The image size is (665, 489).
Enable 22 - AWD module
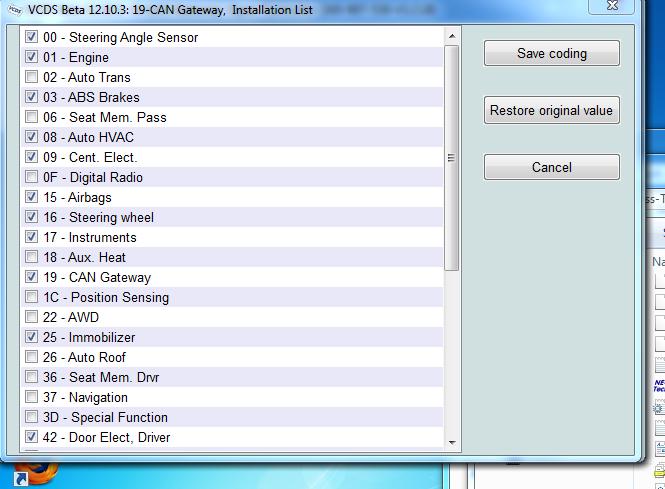click(x=31, y=316)
